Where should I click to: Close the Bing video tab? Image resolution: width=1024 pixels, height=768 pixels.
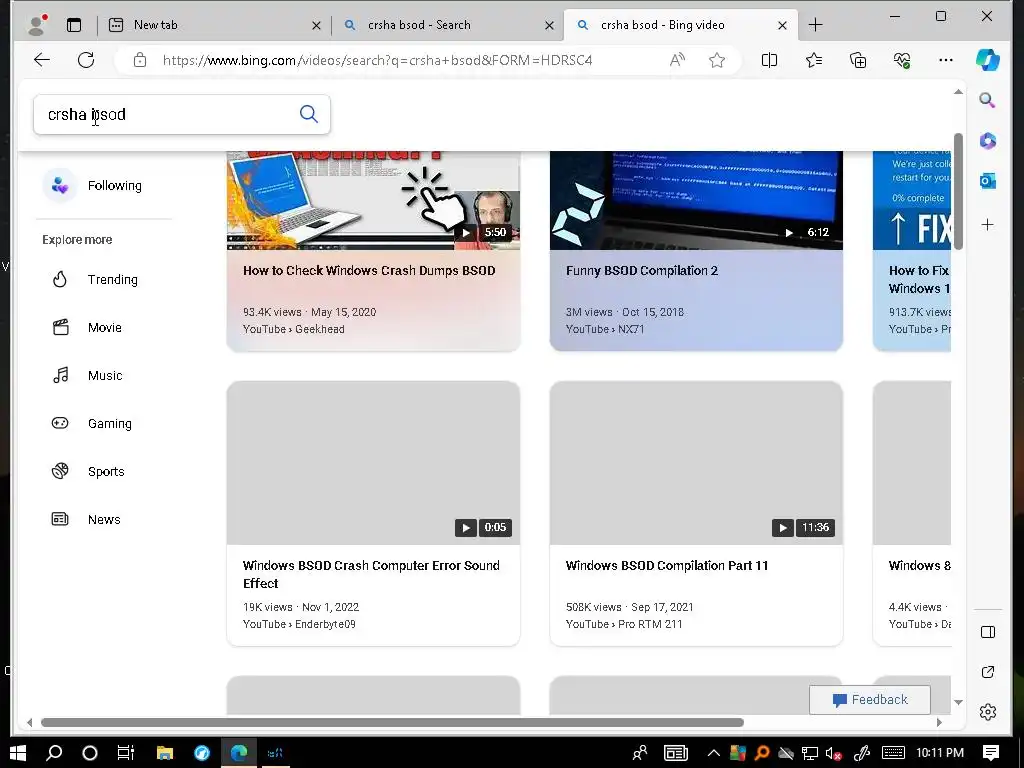tap(782, 25)
